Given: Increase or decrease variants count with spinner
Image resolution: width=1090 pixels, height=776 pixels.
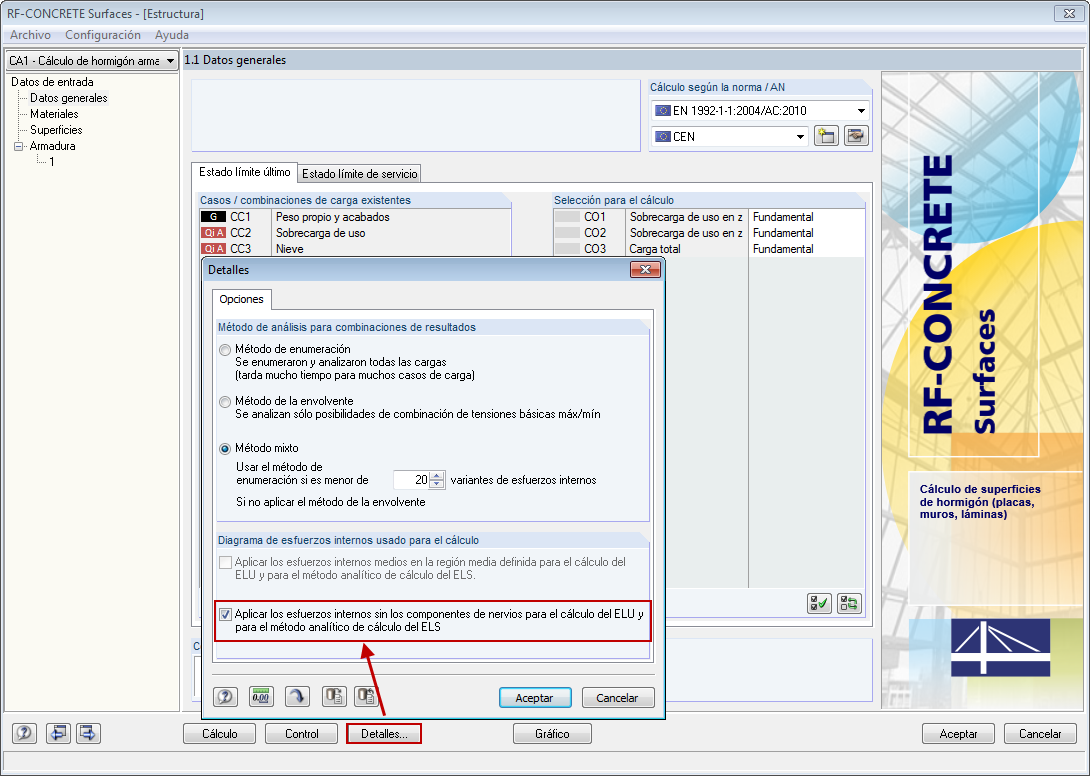Looking at the screenshot, I should 437,480.
